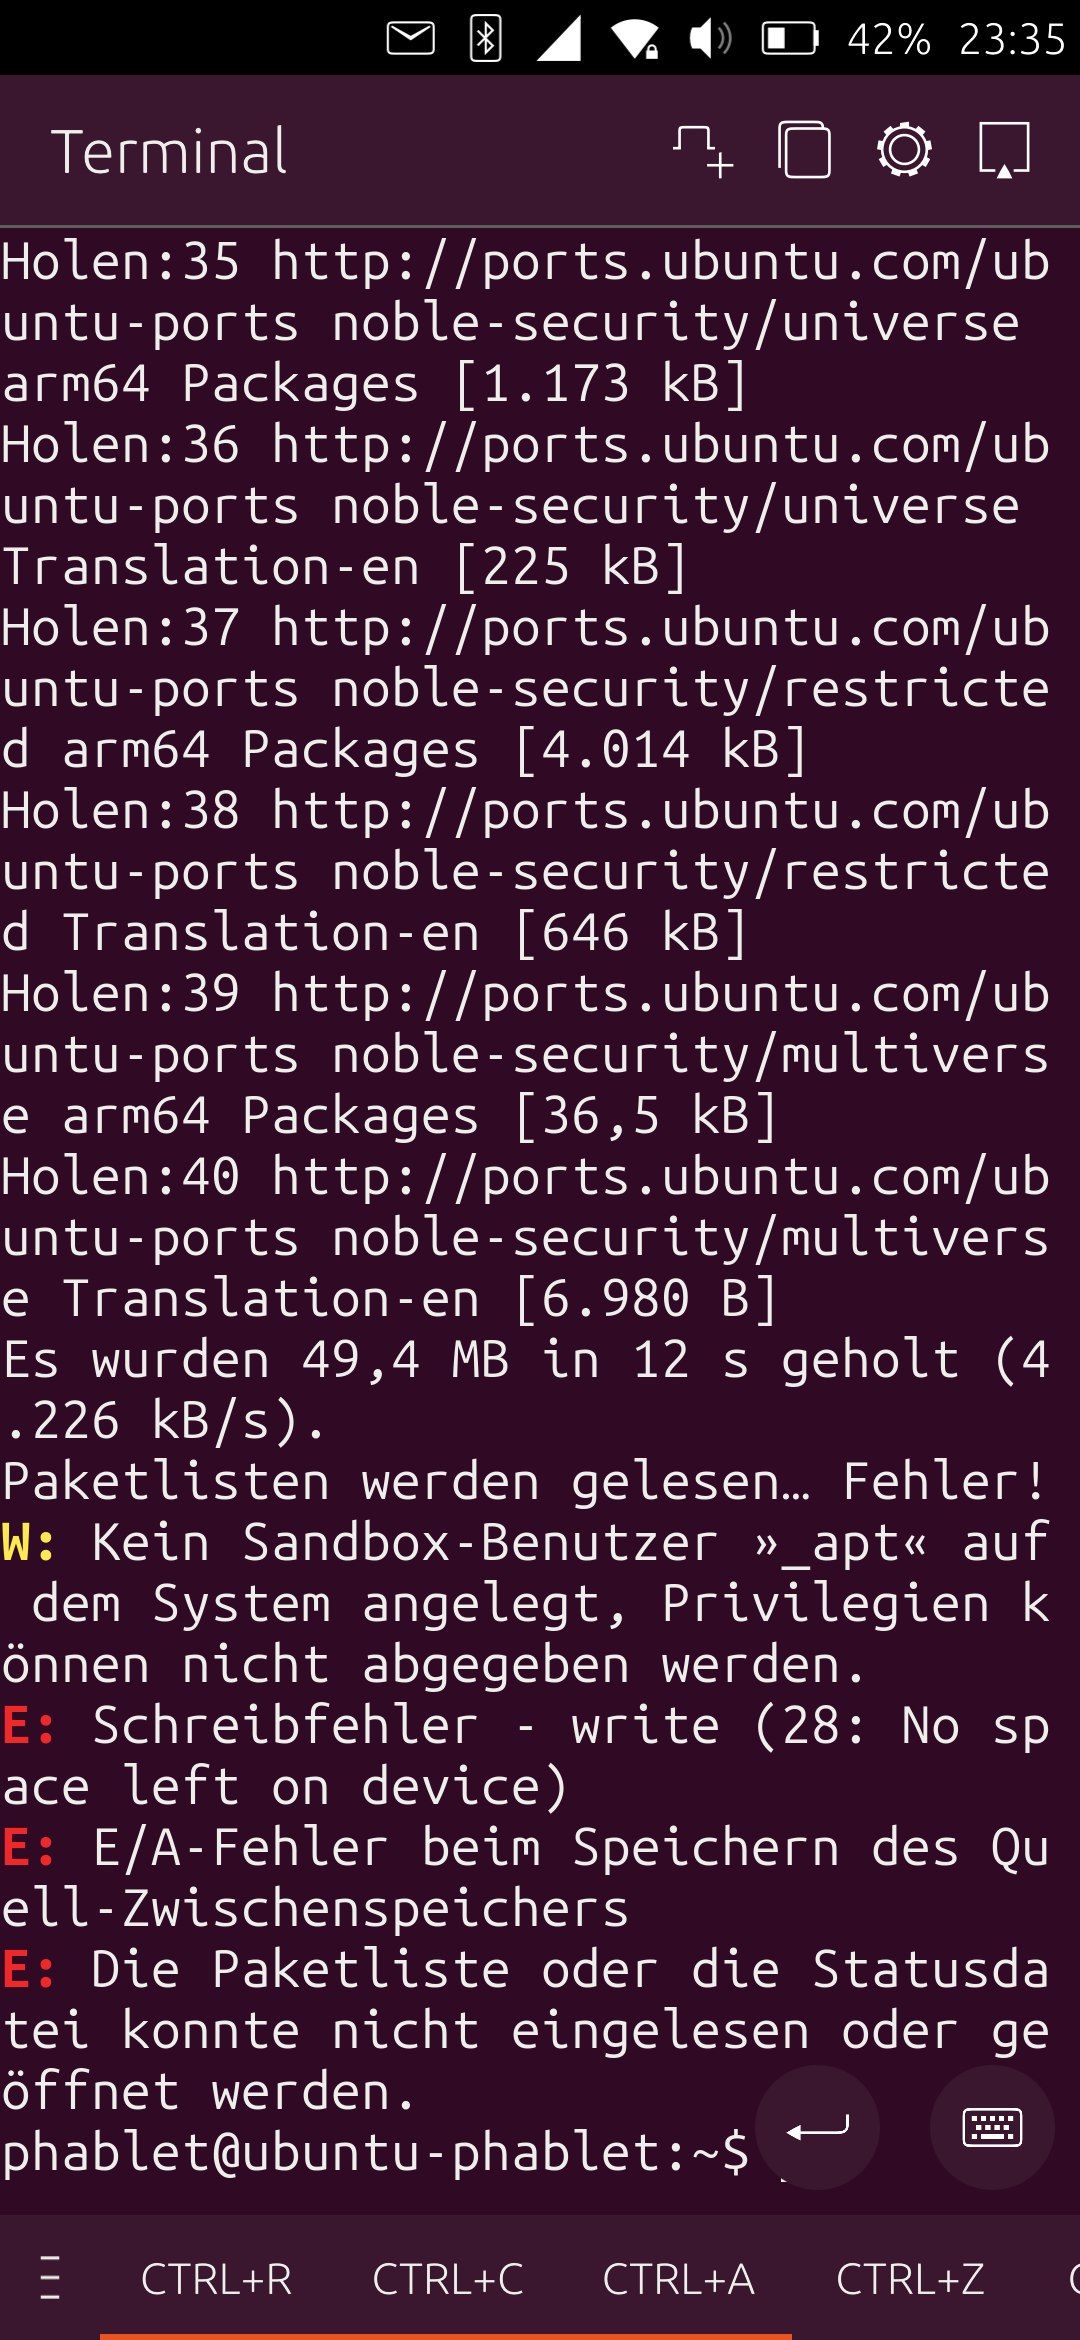Open the Wi-Fi network indicator
This screenshot has height=2340, width=1080.
(634, 39)
